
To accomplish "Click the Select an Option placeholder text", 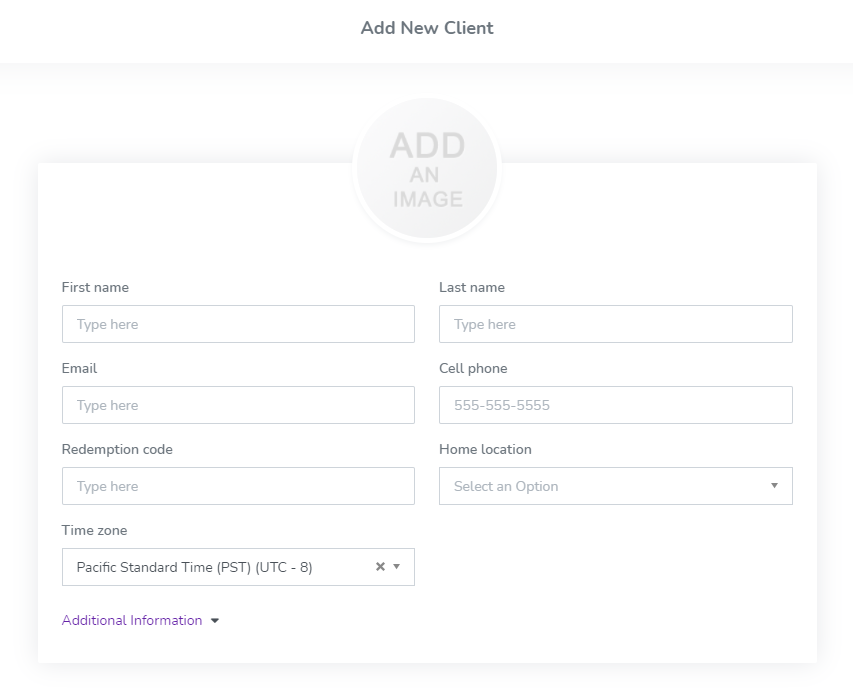I will [x=506, y=486].
